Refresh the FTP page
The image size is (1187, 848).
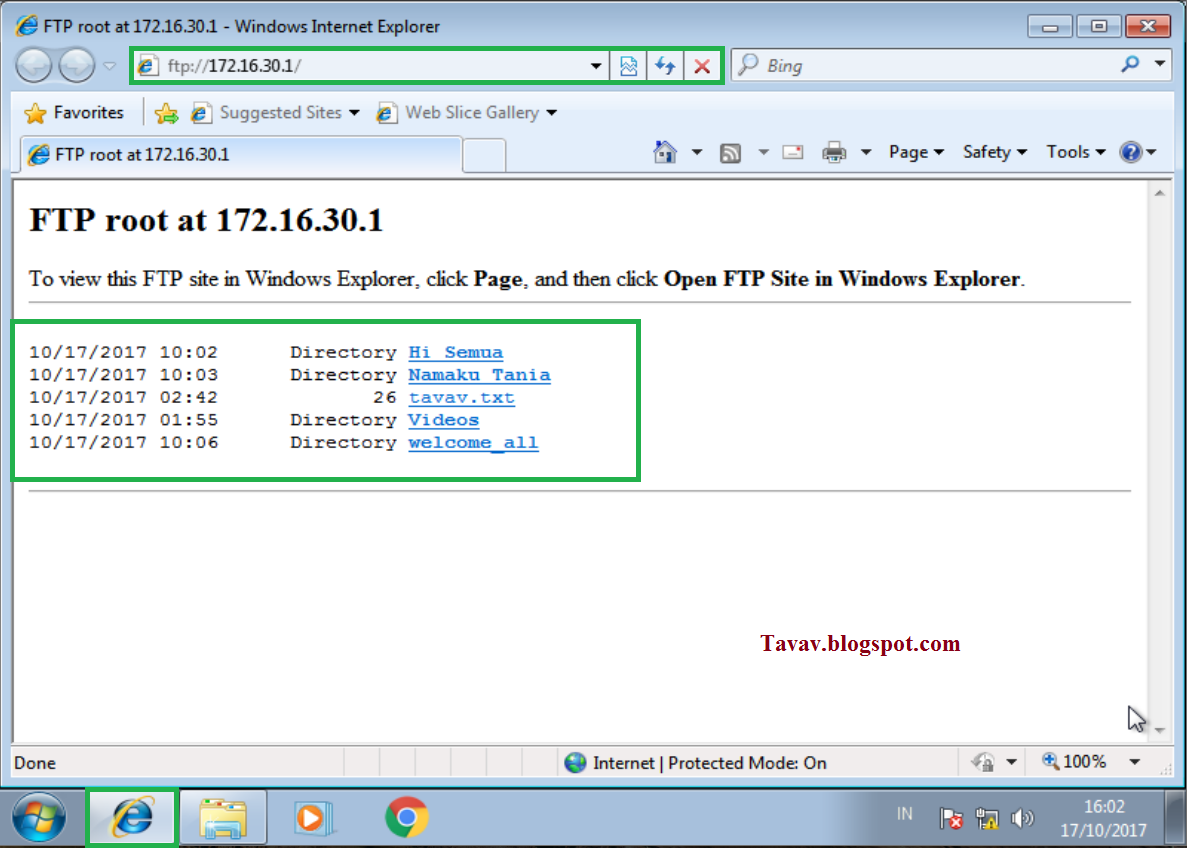pyautogui.click(x=666, y=65)
